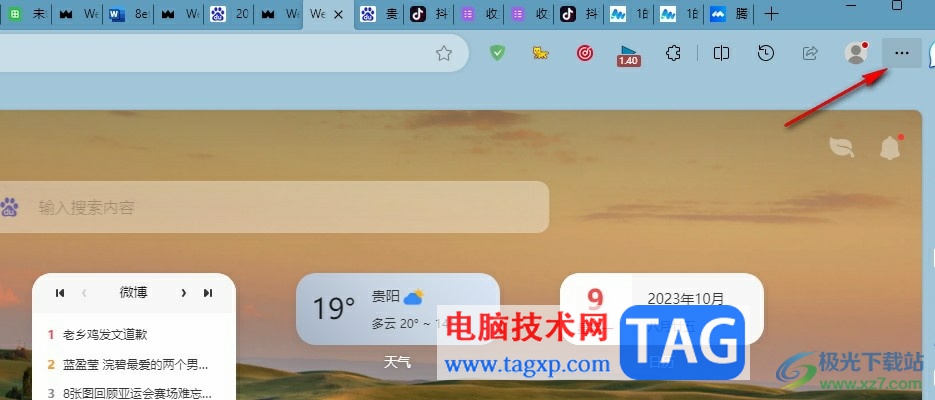Switch to the Tencent '腾' tab
This screenshot has height=400, width=935.
coord(729,14)
